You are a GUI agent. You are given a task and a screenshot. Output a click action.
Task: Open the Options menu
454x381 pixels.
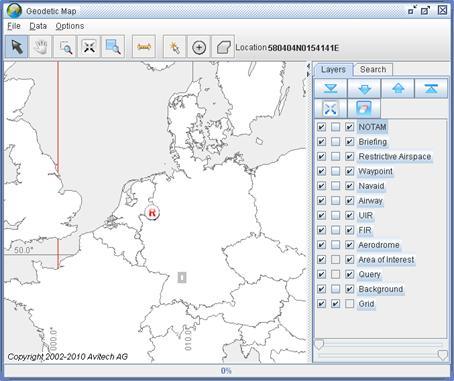70,26
